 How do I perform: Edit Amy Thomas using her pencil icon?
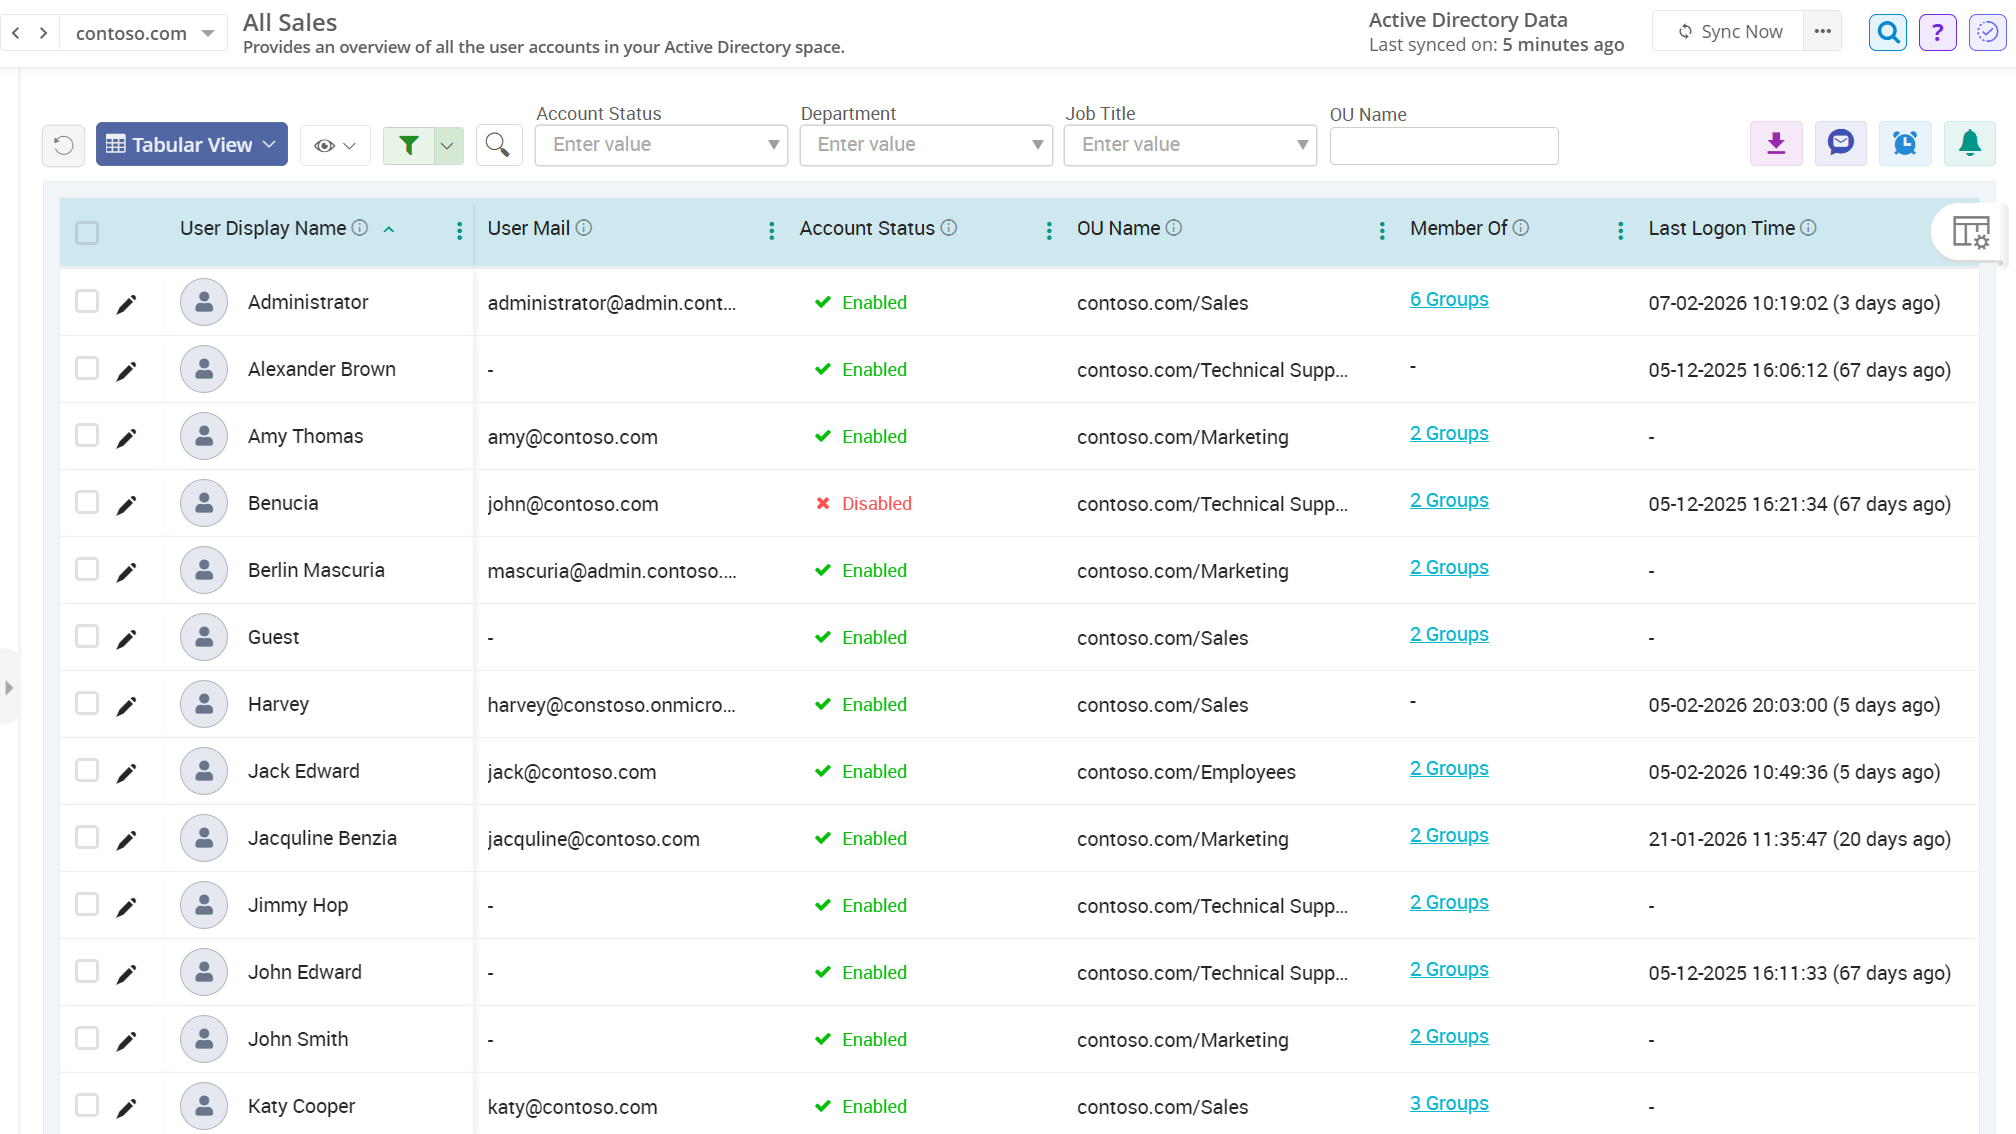coord(127,436)
